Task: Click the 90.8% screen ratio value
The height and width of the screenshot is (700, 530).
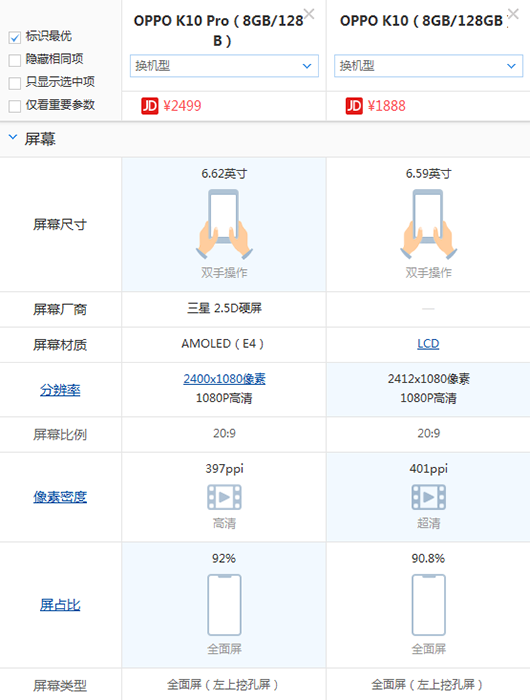Action: 428,558
